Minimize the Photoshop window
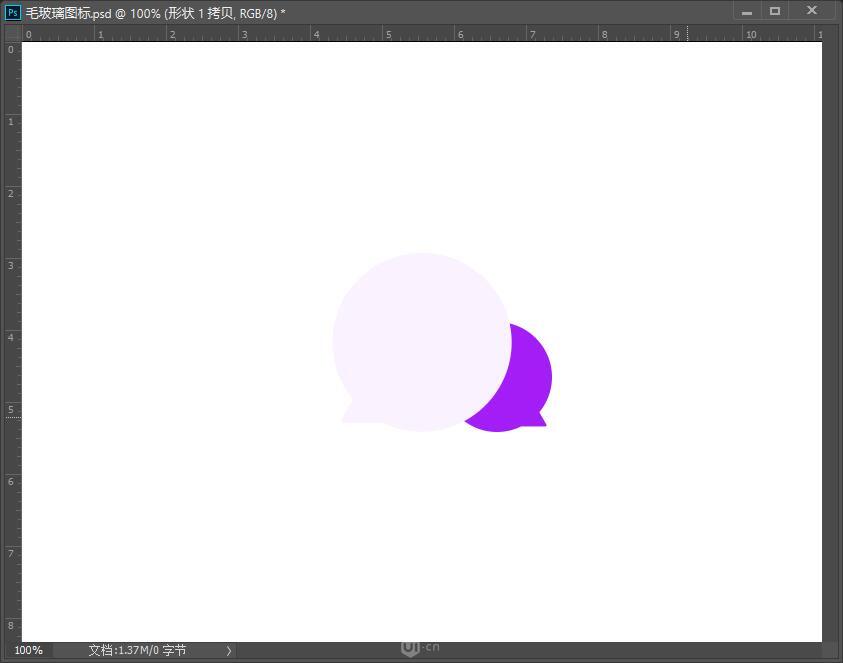843x663 pixels. point(747,11)
